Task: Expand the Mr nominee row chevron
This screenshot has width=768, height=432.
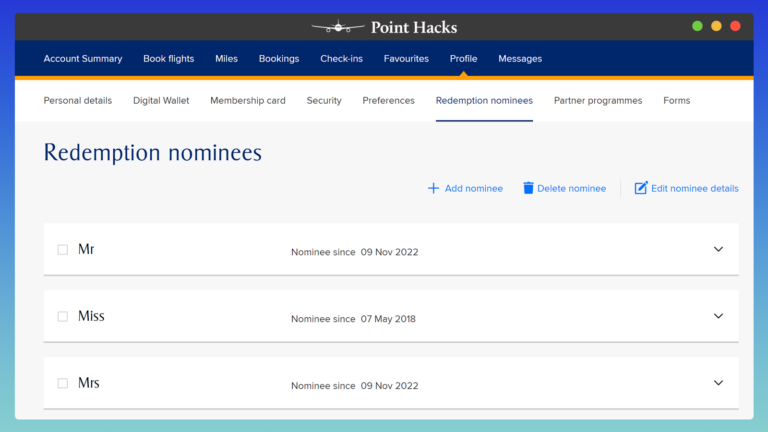Action: tap(718, 249)
